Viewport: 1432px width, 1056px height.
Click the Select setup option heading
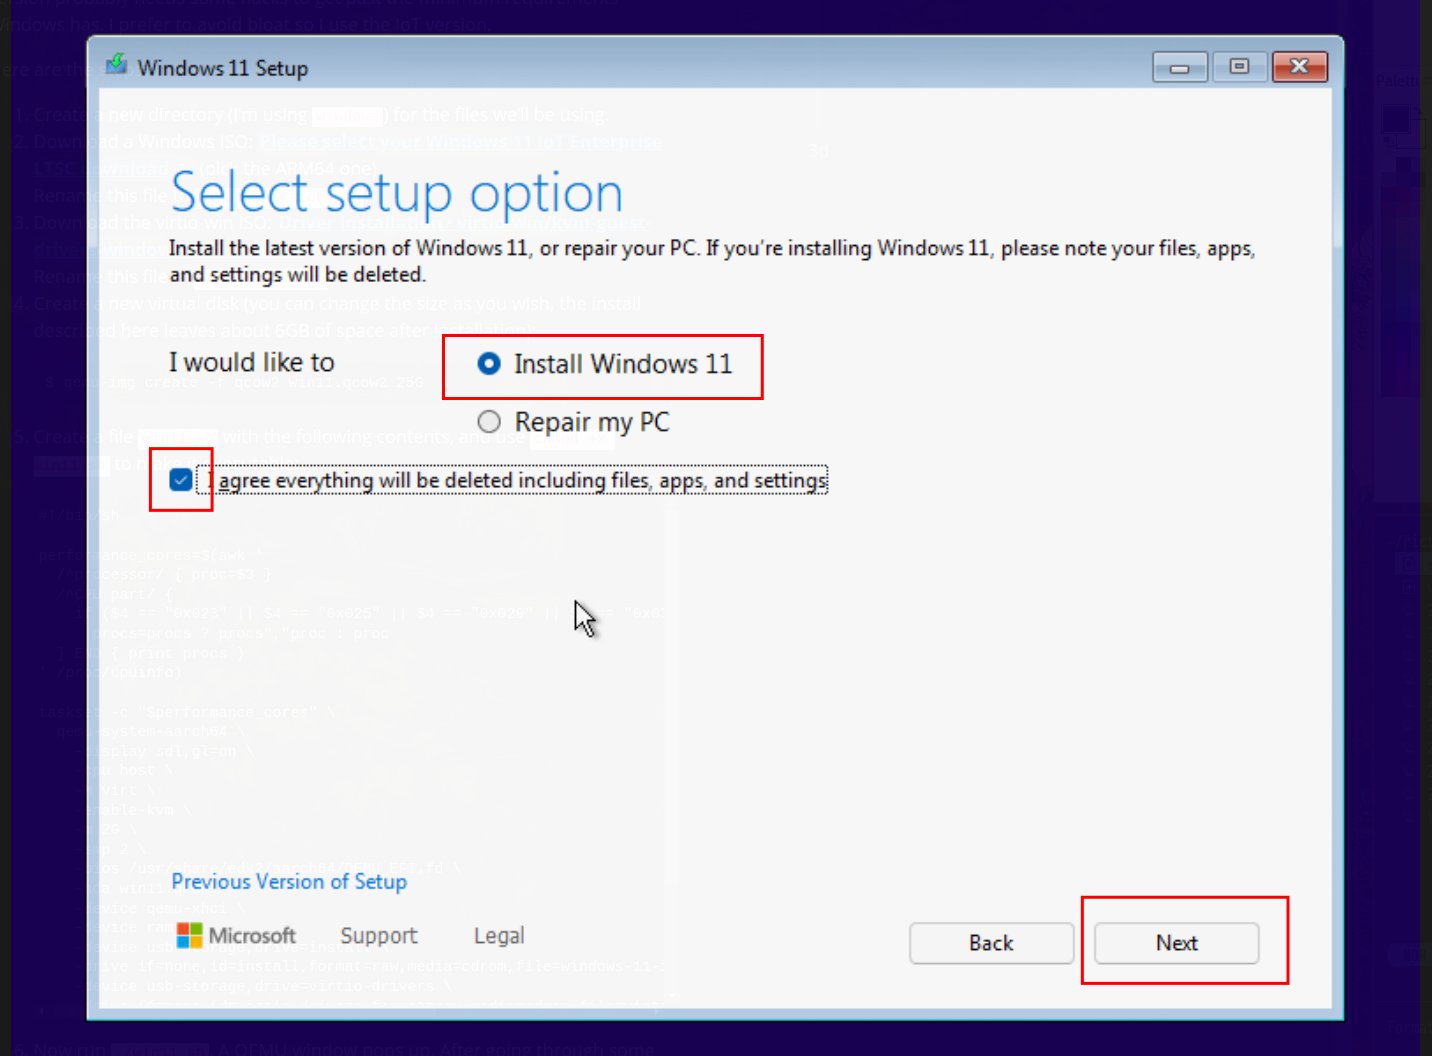click(x=397, y=193)
